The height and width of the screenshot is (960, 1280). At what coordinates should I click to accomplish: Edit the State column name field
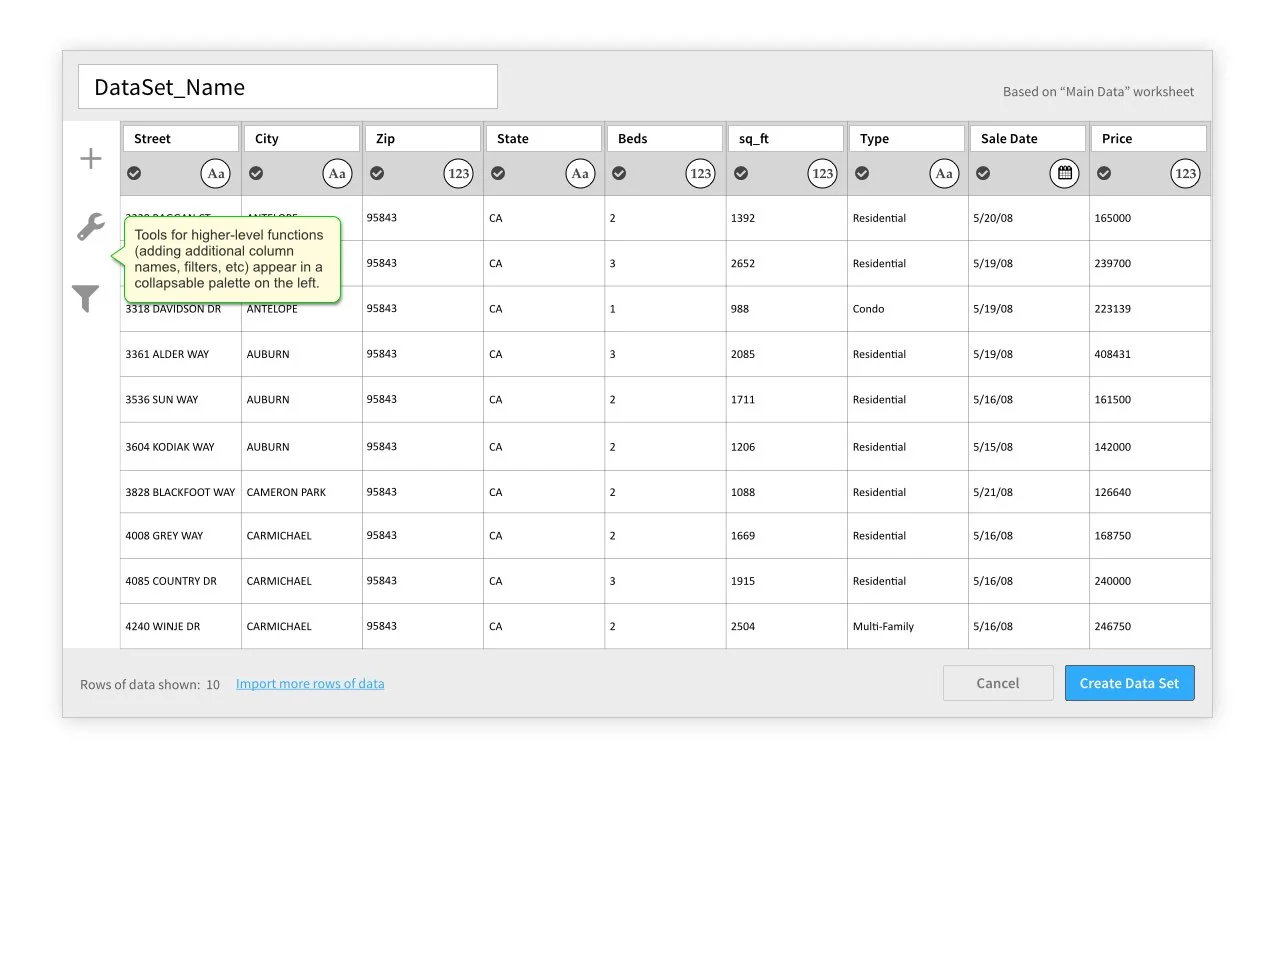(x=544, y=139)
